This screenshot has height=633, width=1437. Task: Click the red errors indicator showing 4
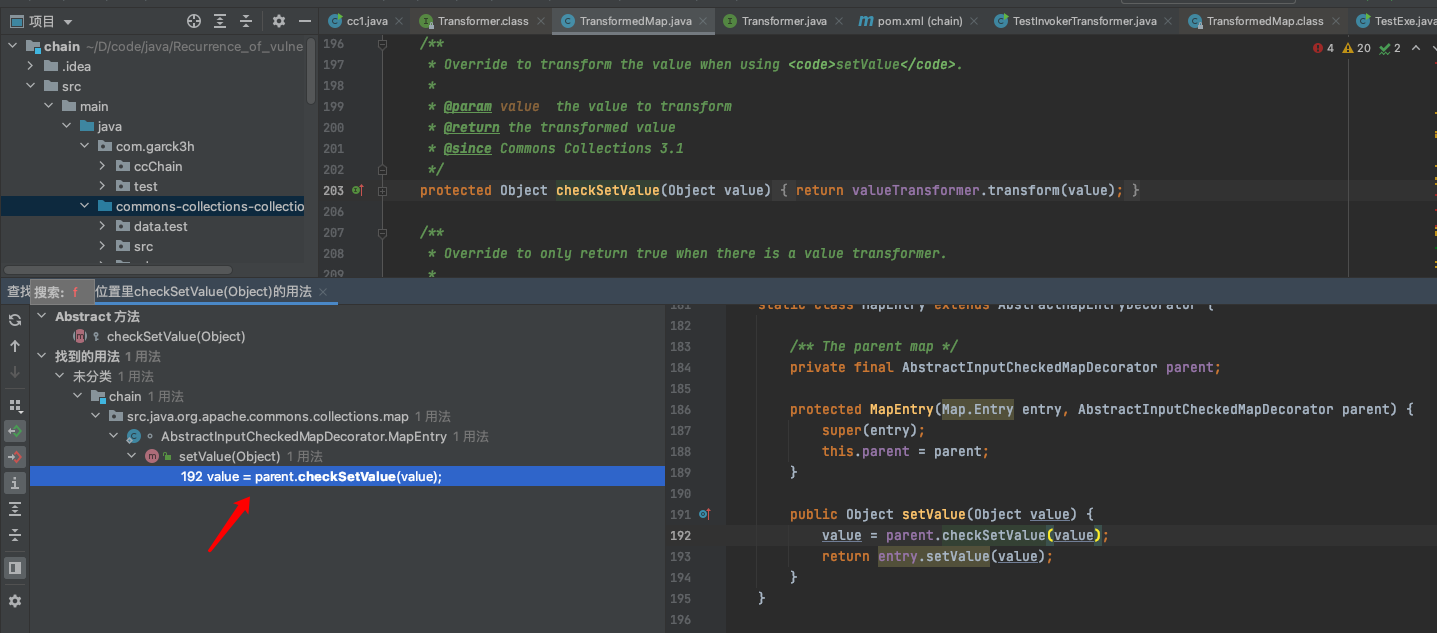click(1323, 48)
